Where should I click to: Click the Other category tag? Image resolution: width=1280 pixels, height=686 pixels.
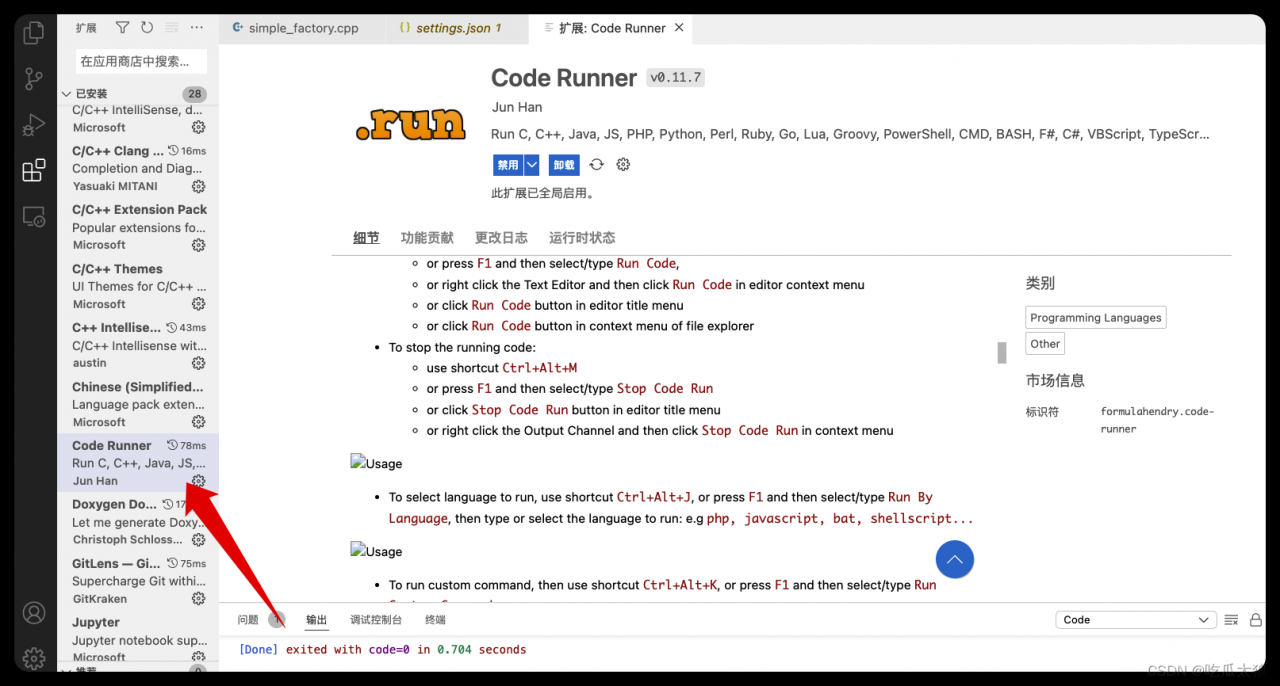pyautogui.click(x=1045, y=344)
